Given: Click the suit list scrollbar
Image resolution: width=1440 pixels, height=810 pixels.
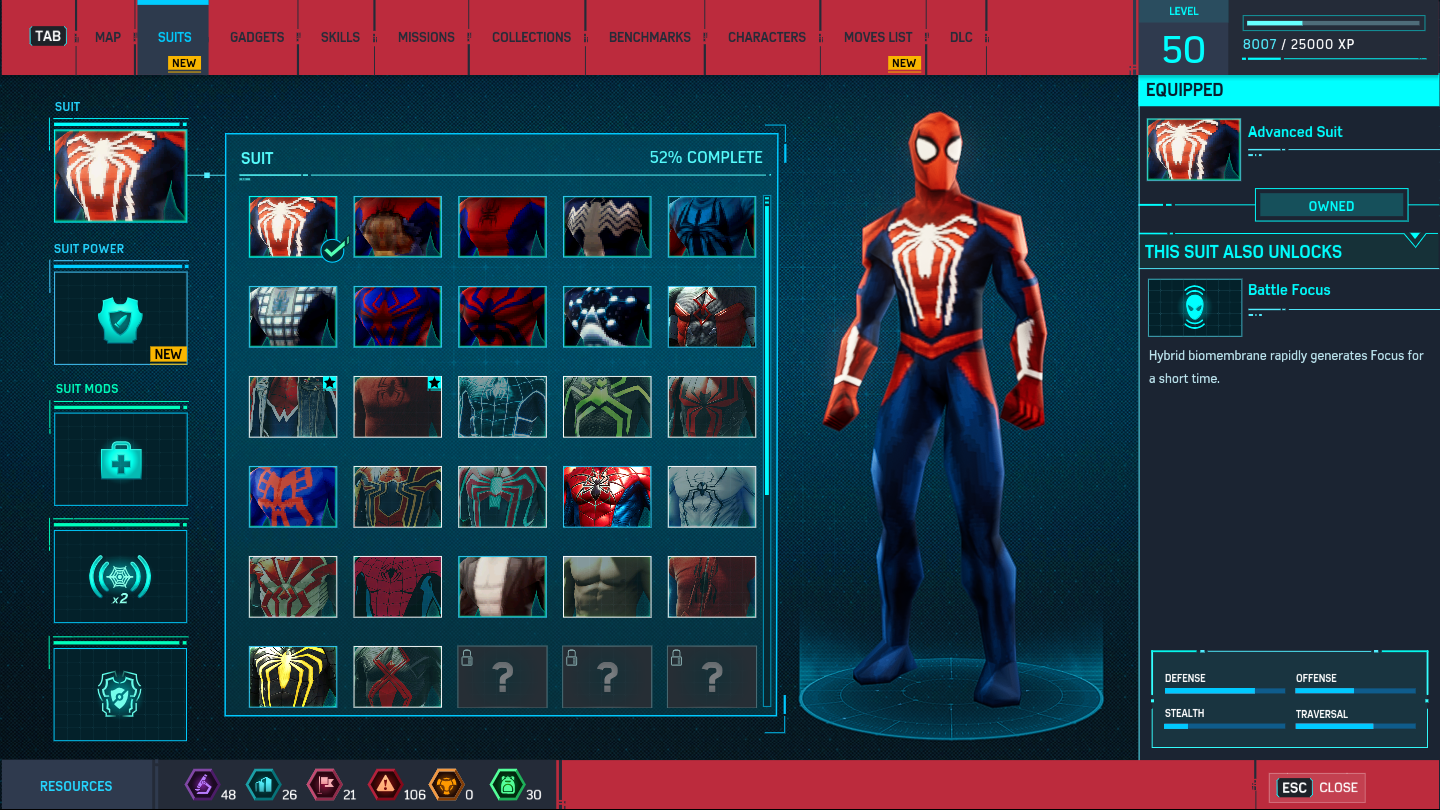Looking at the screenshot, I should pyautogui.click(x=767, y=350).
